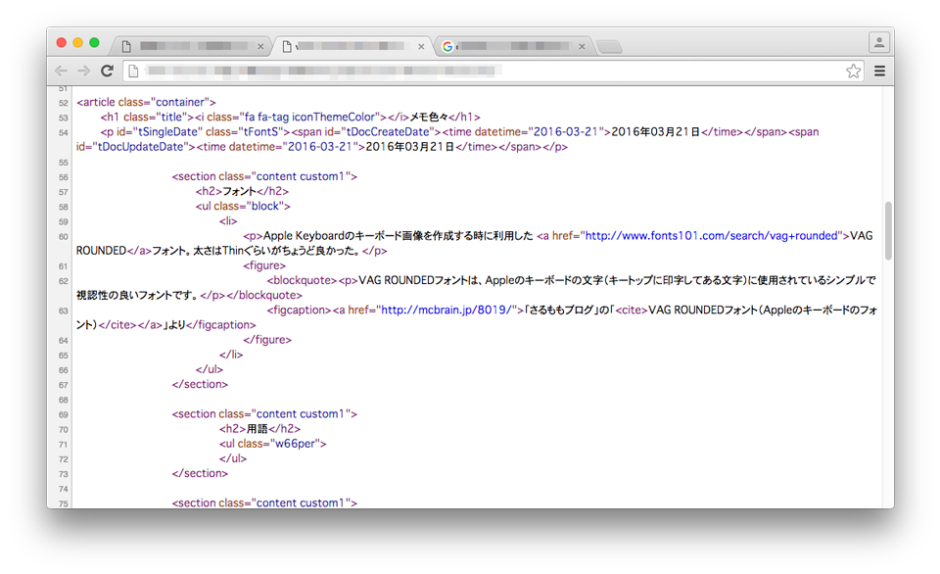
Task: Click into the address bar URL field
Action: [x=480, y=71]
